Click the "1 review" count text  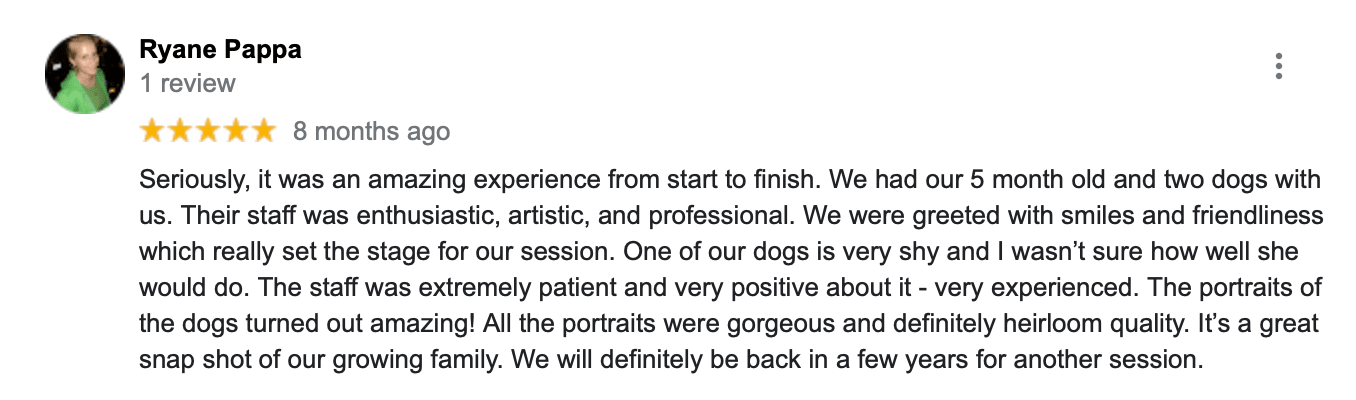click(188, 83)
